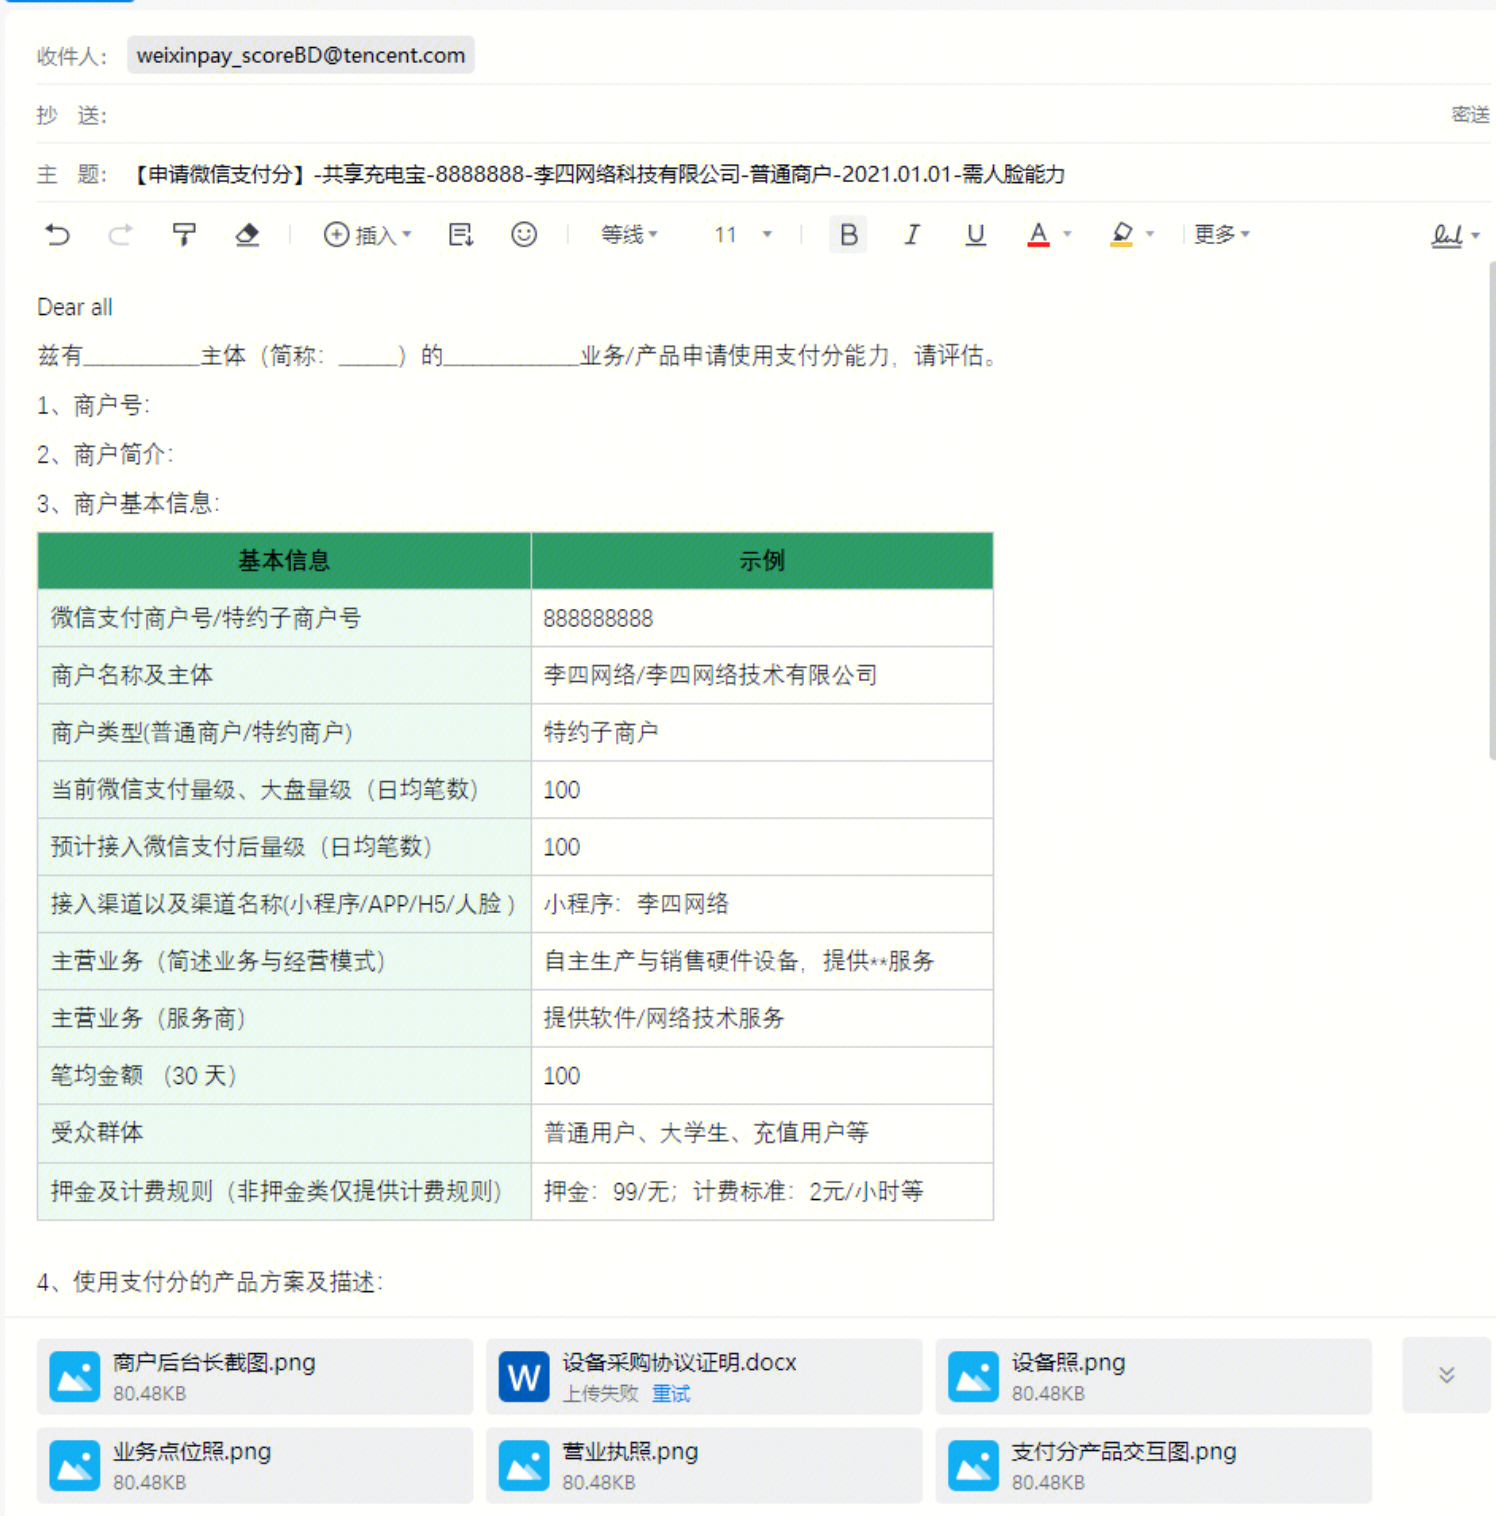Toggle underline formatting
The height and width of the screenshot is (1516, 1496).
click(x=976, y=235)
